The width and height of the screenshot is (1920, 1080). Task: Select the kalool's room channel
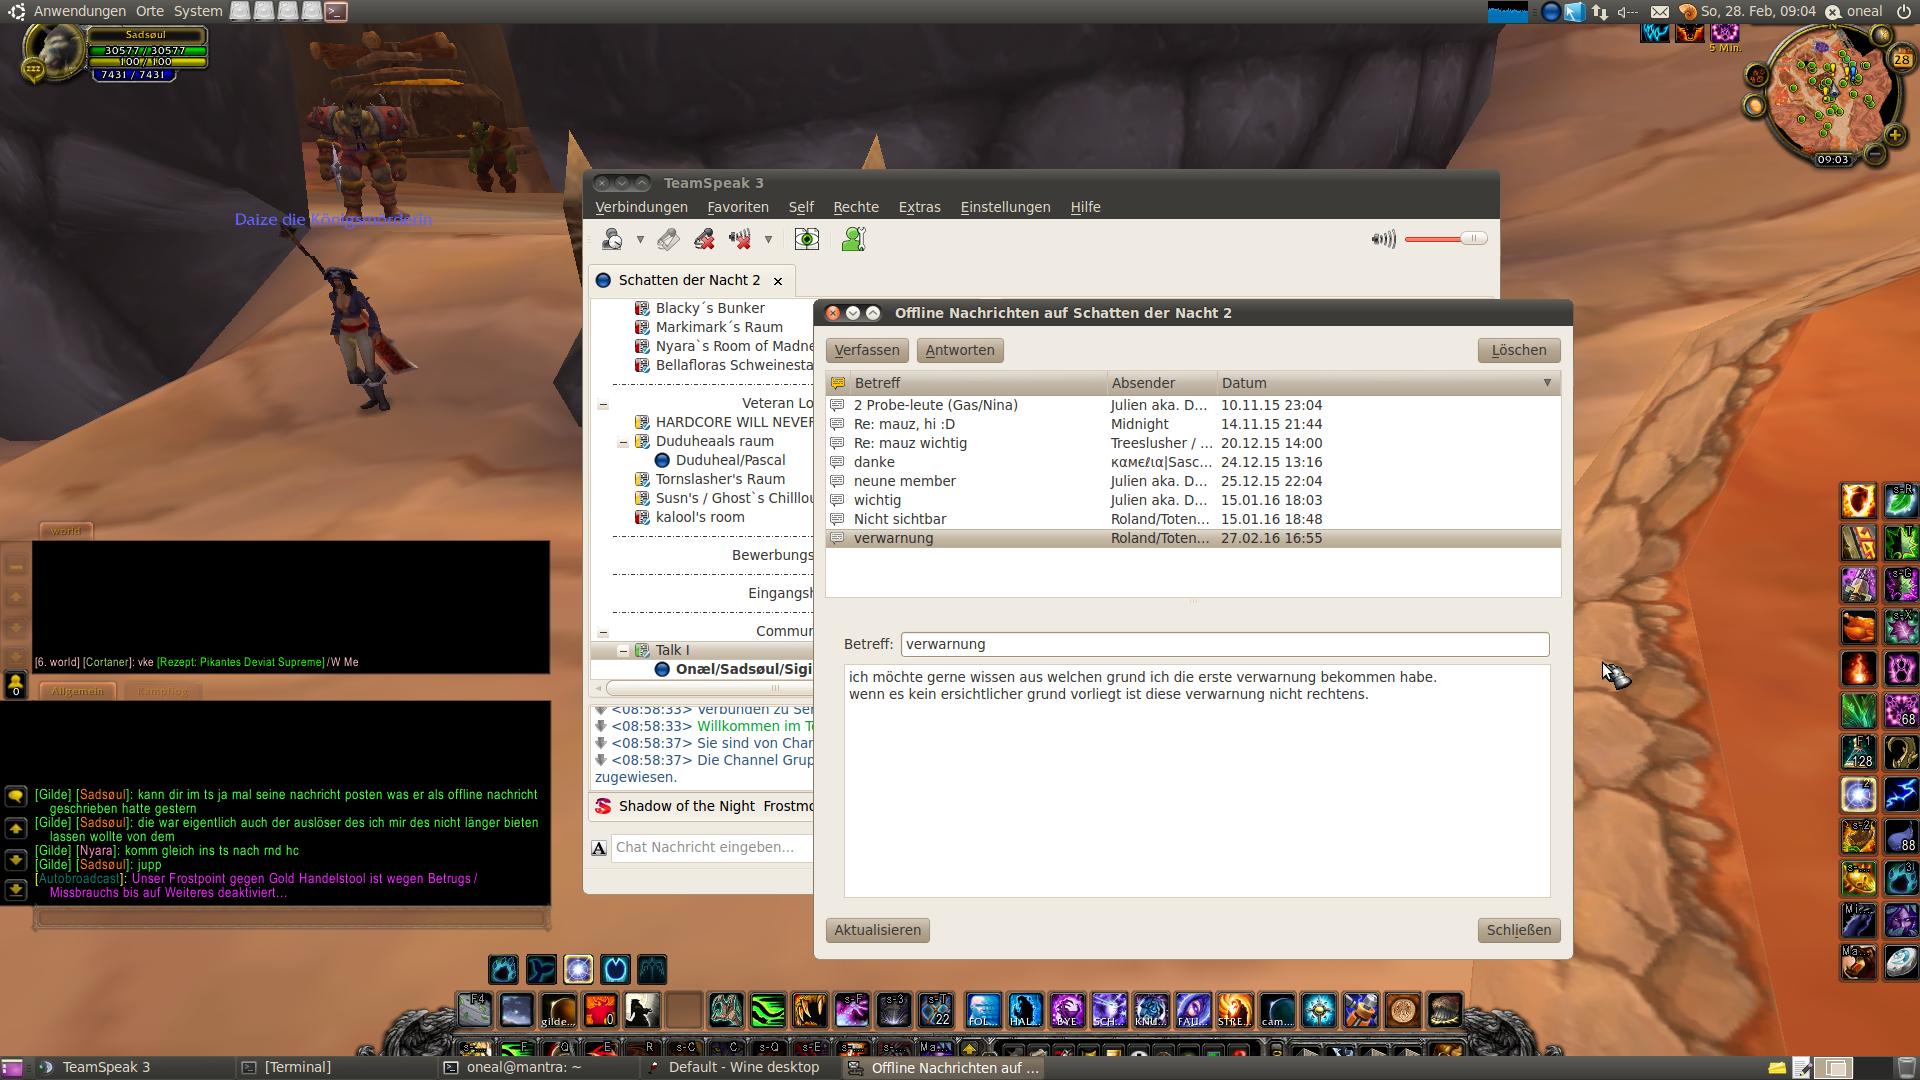click(x=700, y=517)
